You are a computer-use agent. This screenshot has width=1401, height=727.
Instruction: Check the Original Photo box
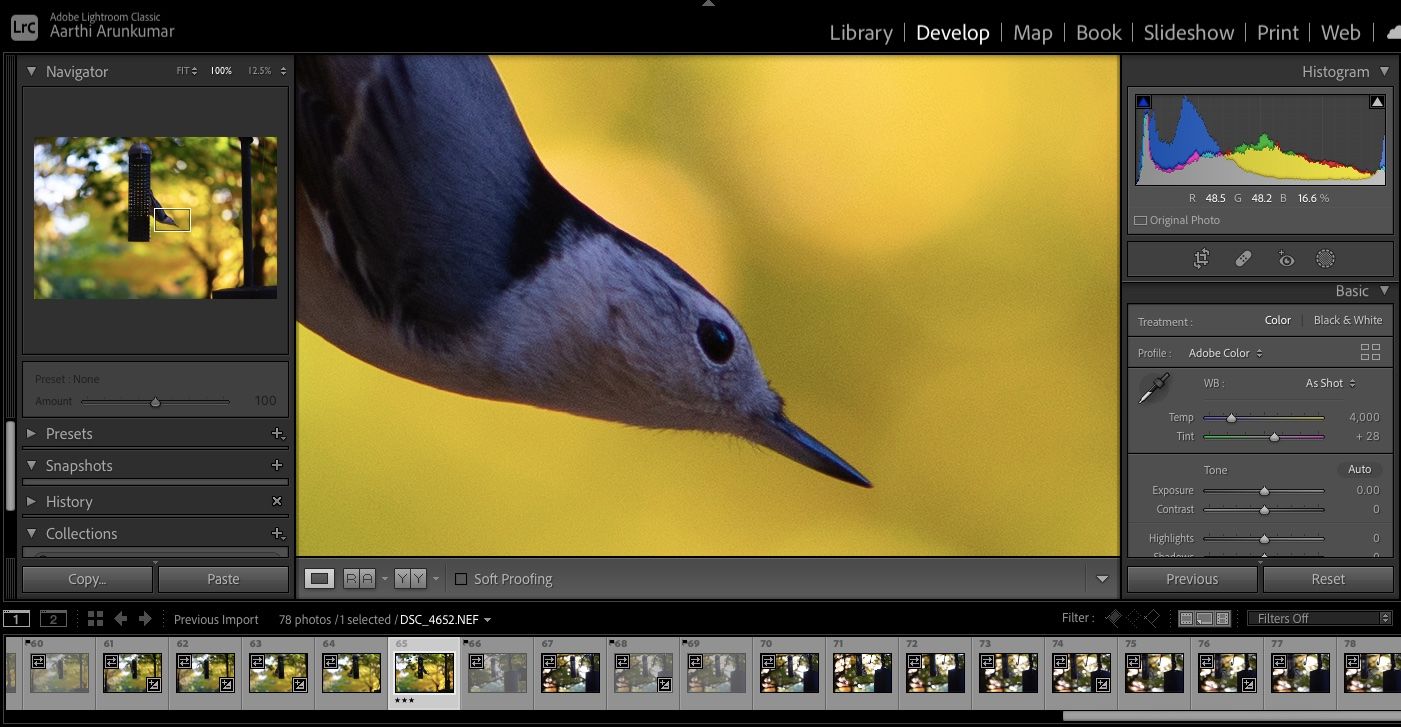point(1141,220)
